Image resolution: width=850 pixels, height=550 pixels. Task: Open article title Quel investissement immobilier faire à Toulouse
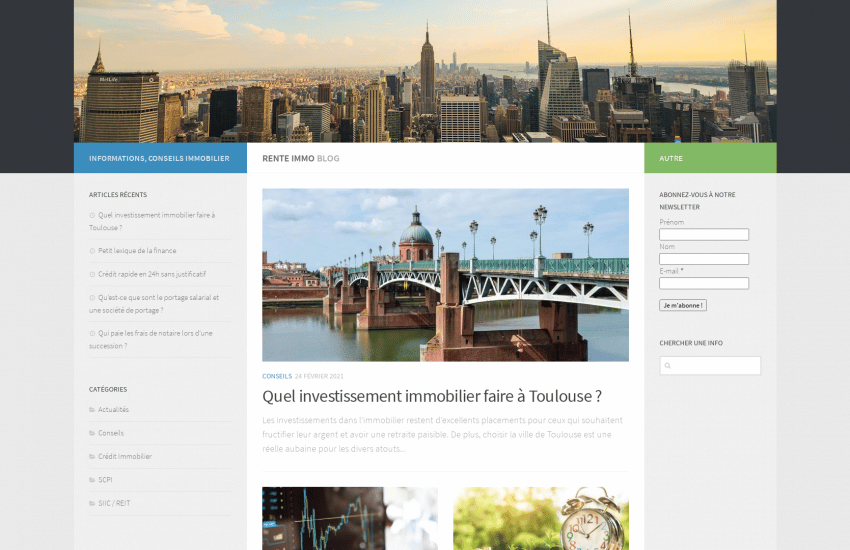click(x=431, y=396)
